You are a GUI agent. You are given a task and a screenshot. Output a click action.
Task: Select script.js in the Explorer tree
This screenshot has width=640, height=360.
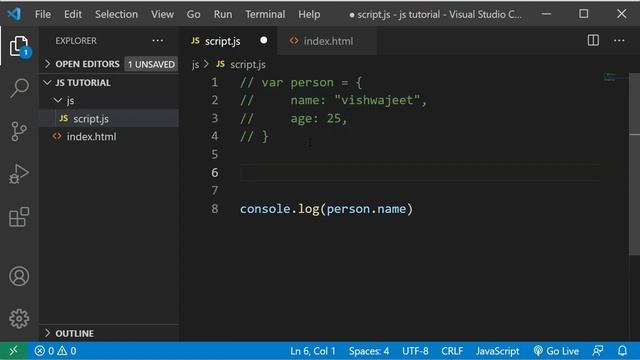[x=109, y=118]
